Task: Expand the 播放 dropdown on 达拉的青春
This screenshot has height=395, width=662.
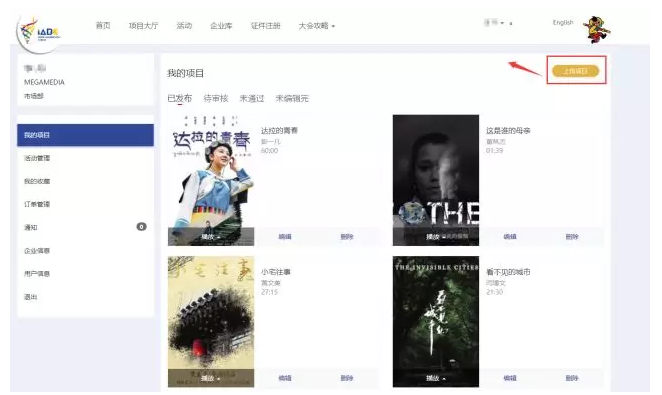Action: pos(210,237)
